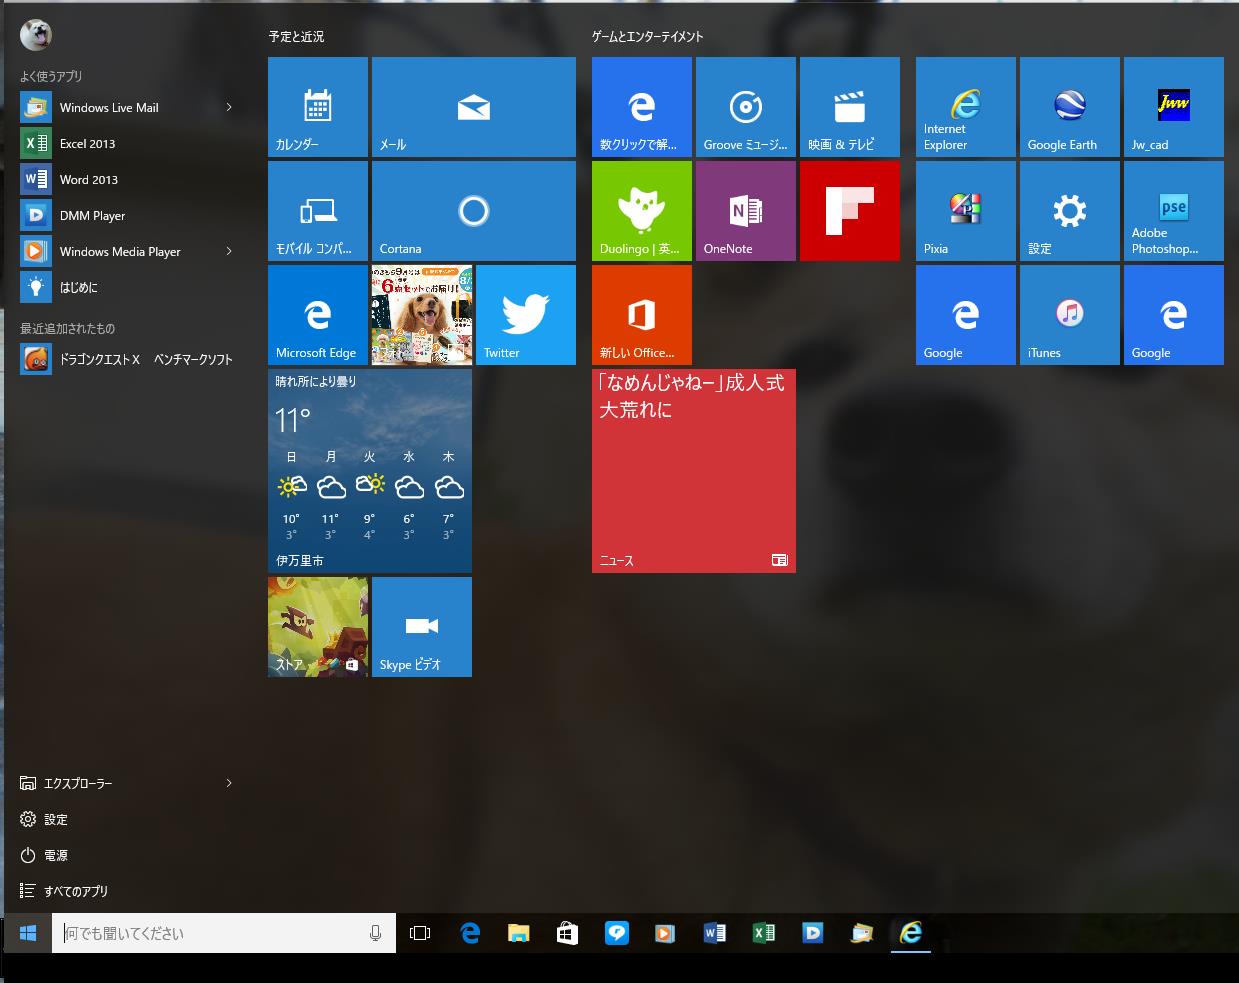
Task: Launch the Google Earth tile
Action: pos(1070,107)
